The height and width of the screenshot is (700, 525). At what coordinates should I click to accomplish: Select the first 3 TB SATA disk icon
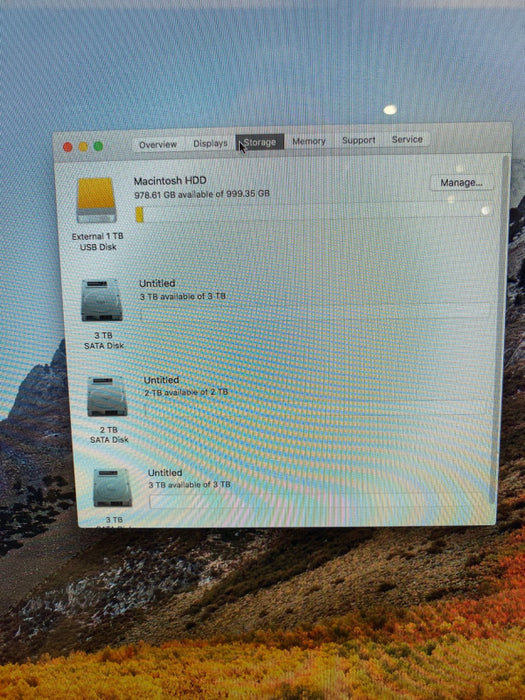[x=102, y=300]
